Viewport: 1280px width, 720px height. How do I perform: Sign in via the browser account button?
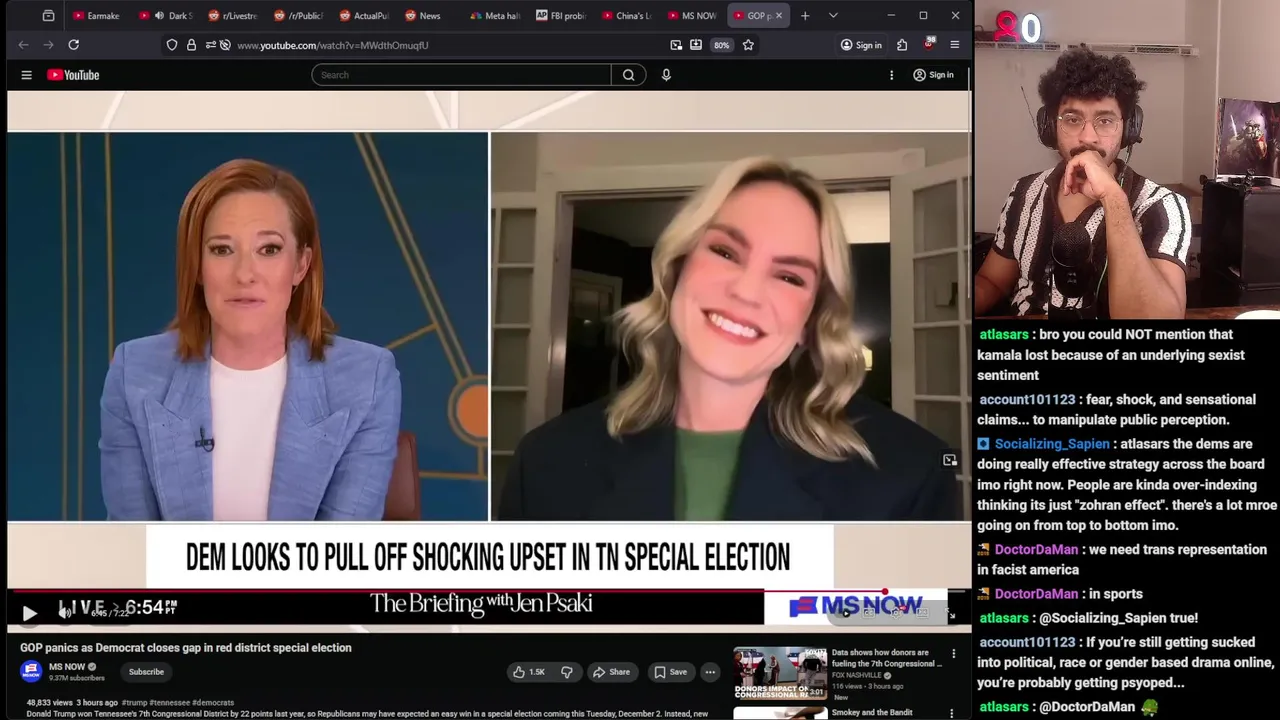pos(861,45)
